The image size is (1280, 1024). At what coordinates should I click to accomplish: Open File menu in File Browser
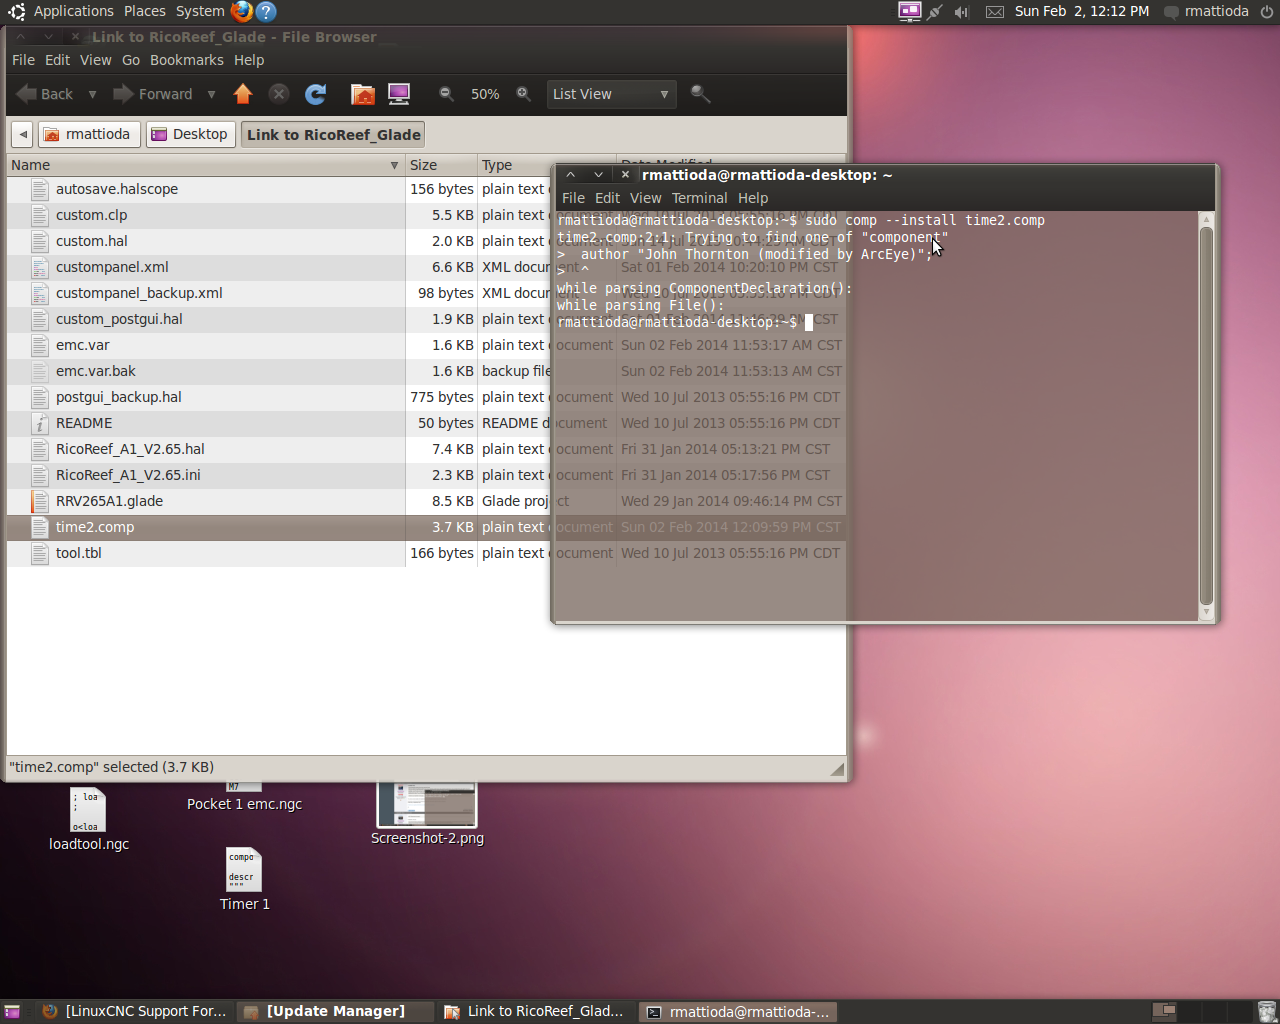tap(23, 60)
